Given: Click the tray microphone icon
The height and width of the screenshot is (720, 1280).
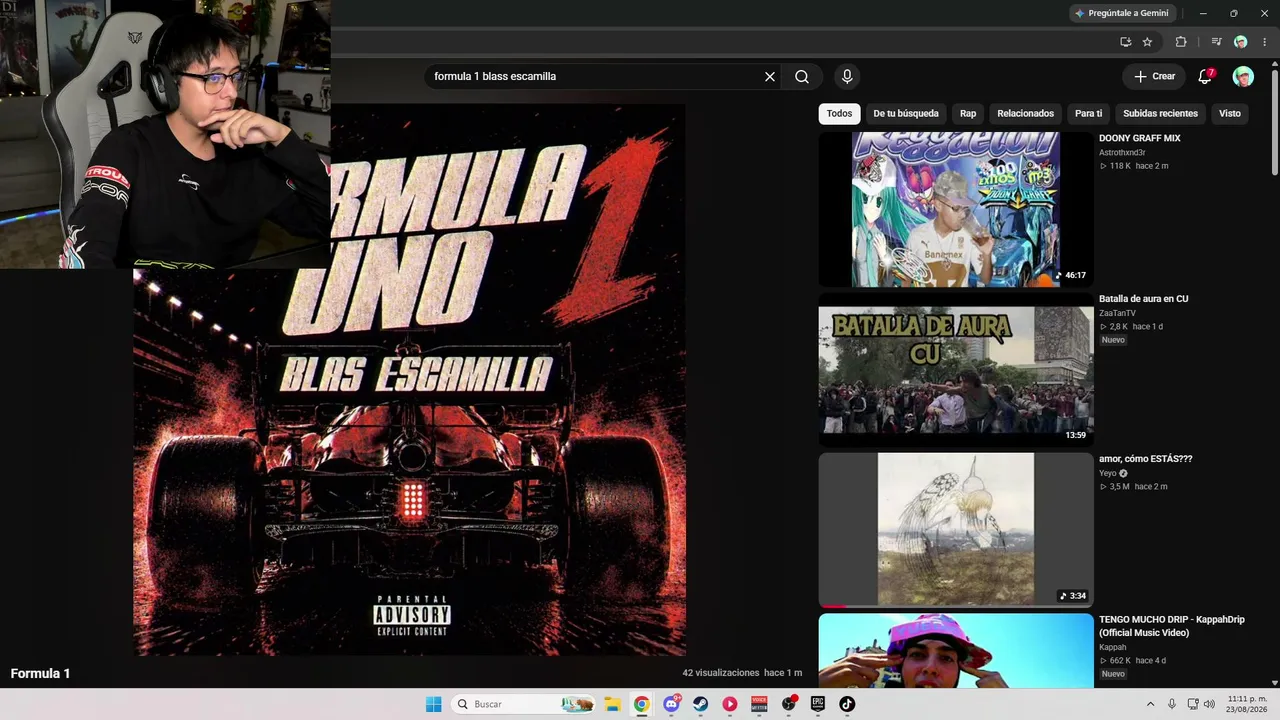Looking at the screenshot, I should (1172, 704).
